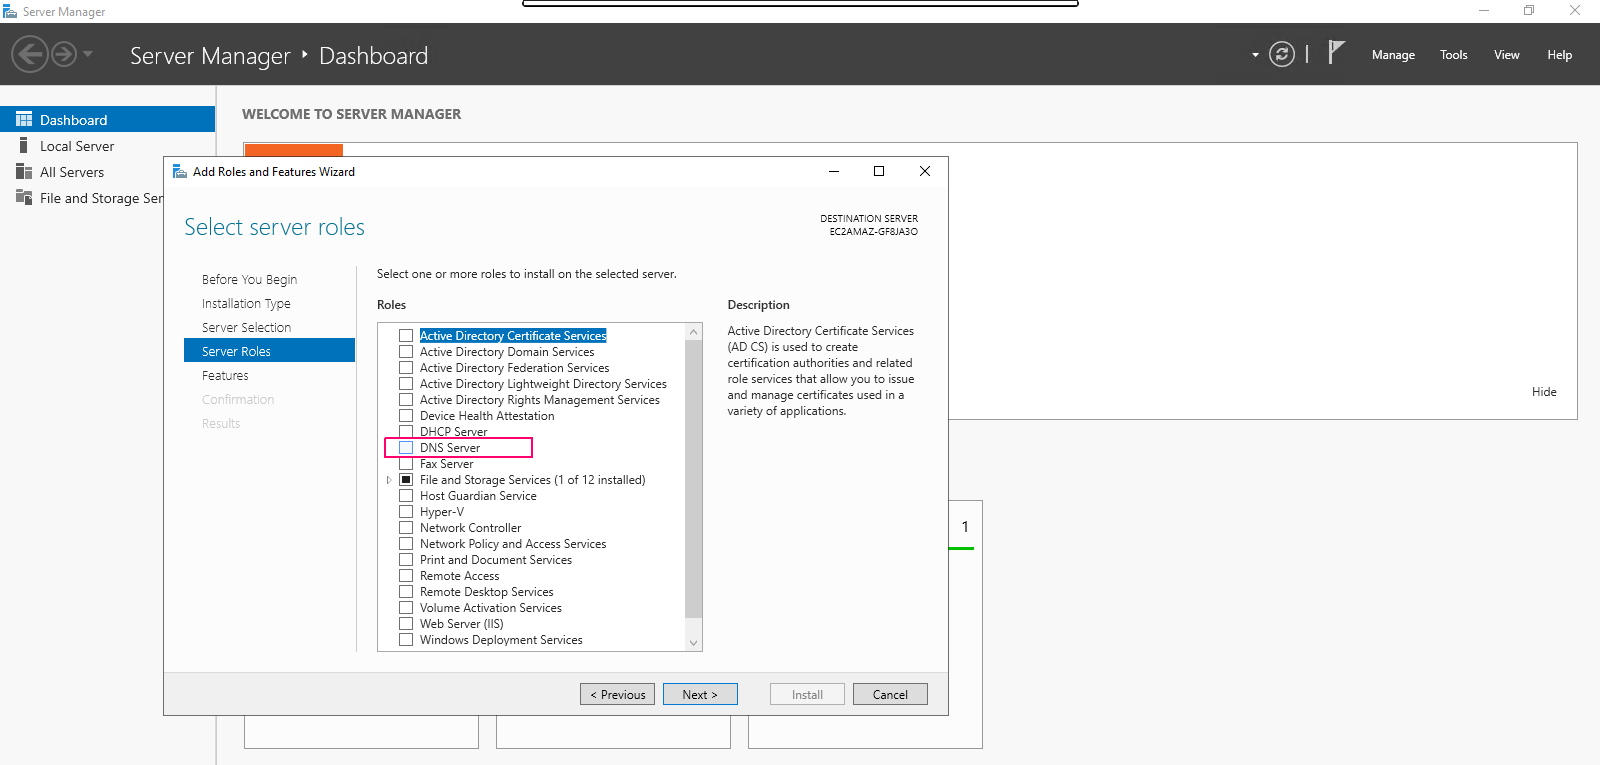
Task: Click the wizard title bar icon
Action: (180, 171)
